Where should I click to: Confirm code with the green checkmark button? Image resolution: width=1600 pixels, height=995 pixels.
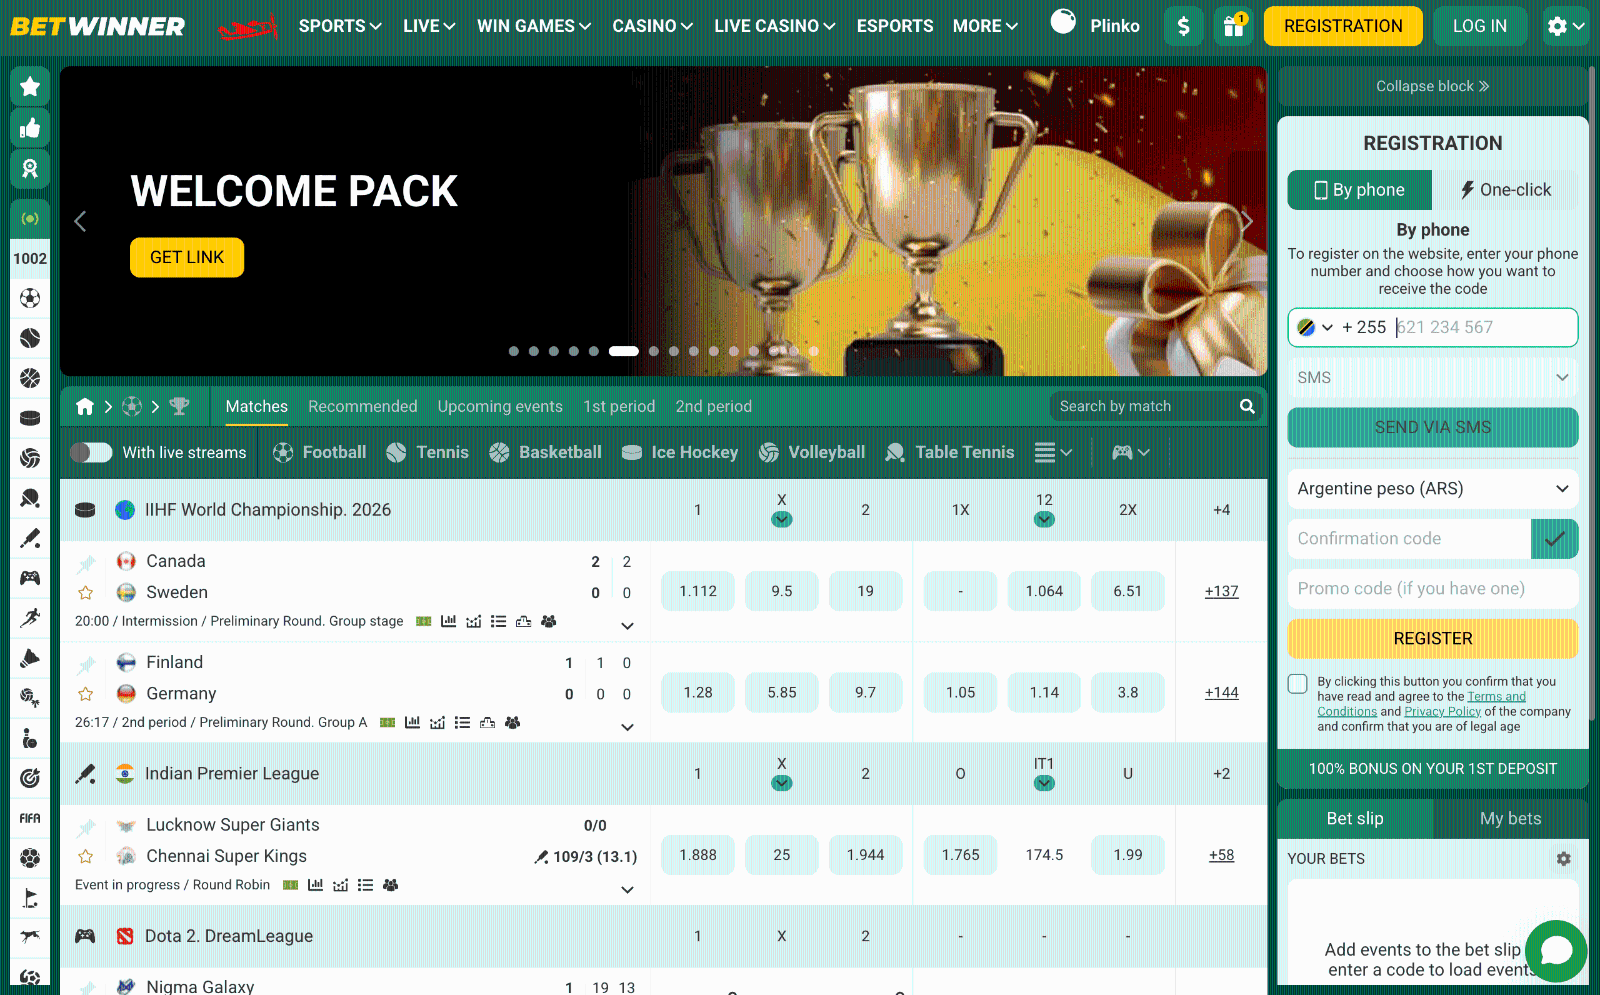1554,539
